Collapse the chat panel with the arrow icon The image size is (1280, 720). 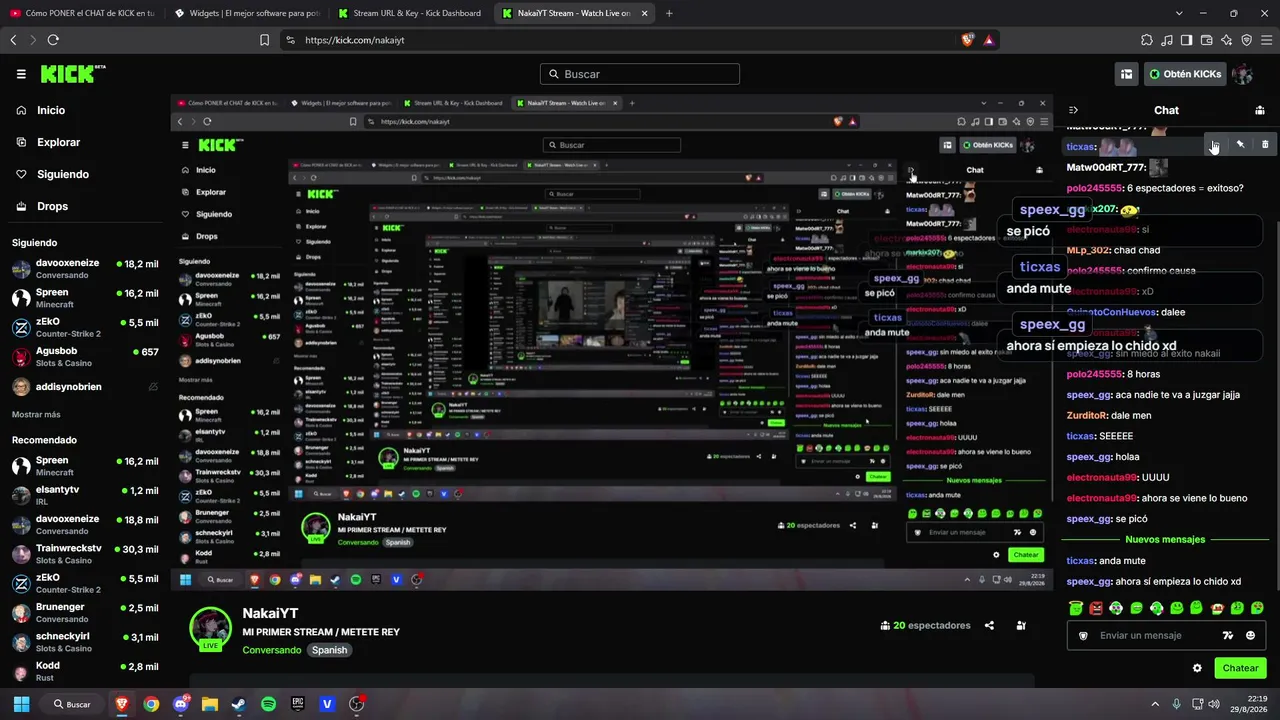point(1073,110)
